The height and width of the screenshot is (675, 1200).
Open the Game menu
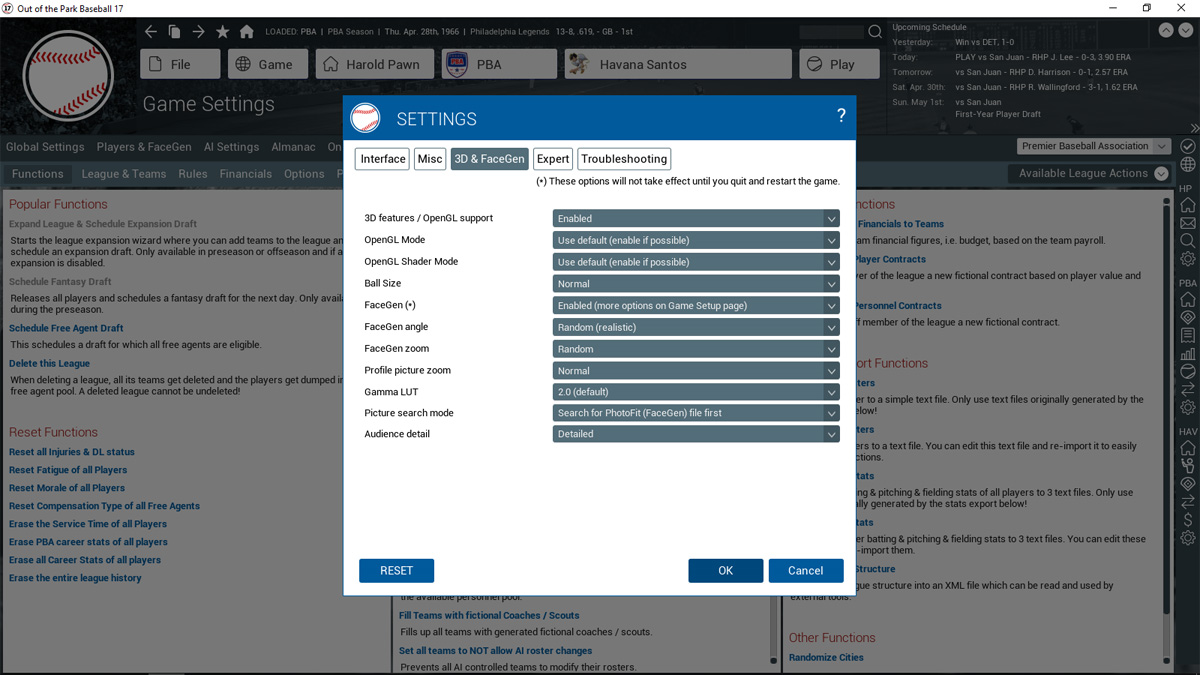tap(267, 64)
